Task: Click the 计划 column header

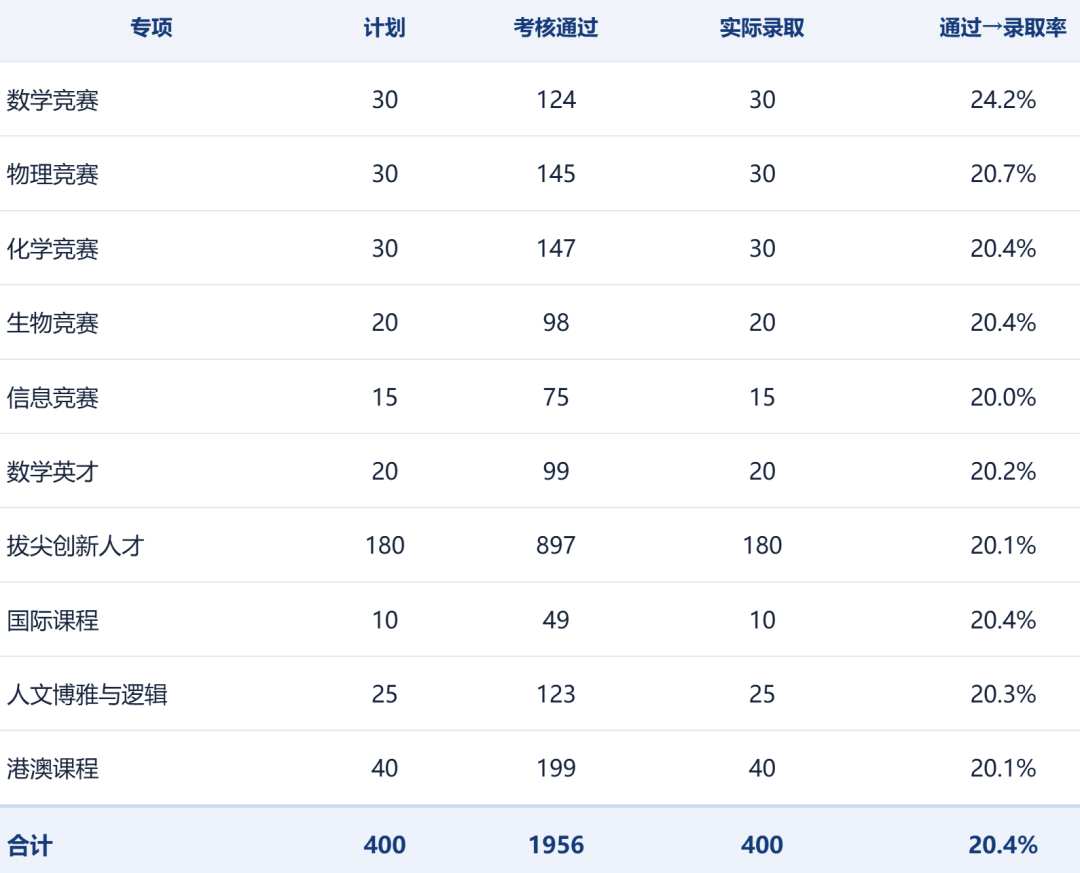Action: (x=384, y=28)
